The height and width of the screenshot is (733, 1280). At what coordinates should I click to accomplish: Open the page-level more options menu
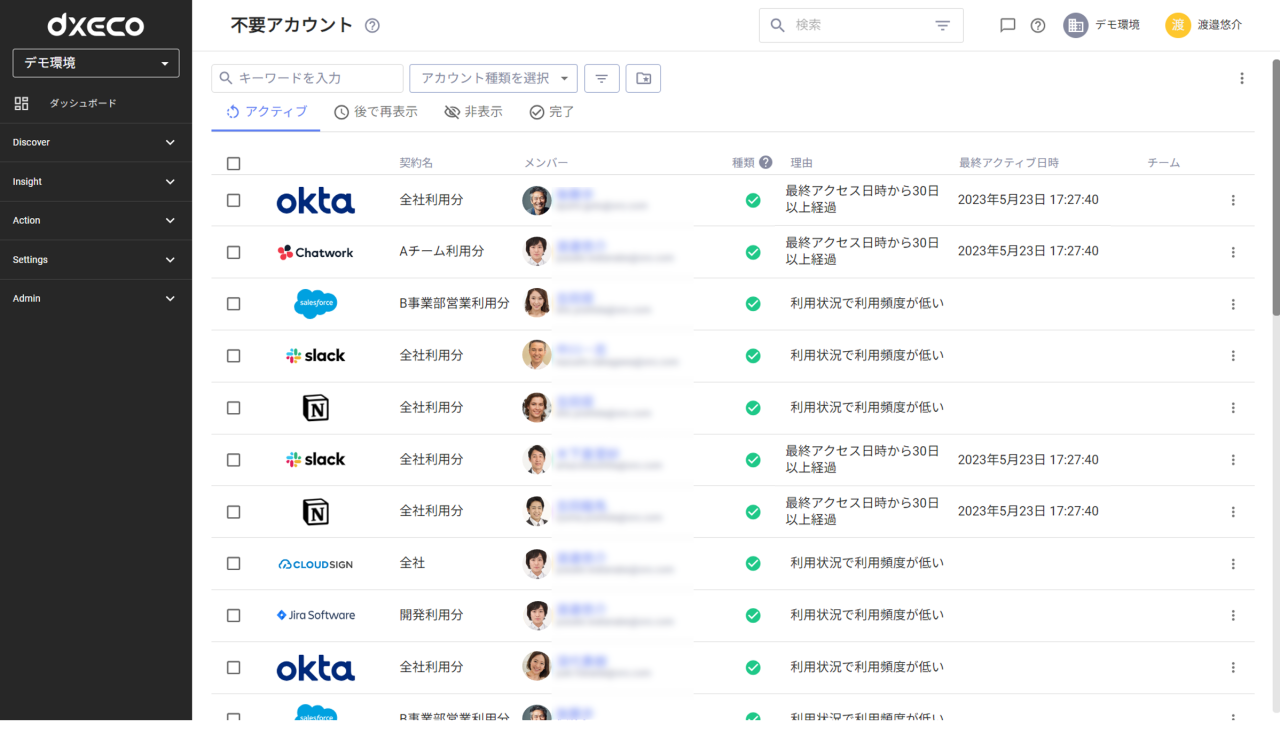tap(1242, 78)
